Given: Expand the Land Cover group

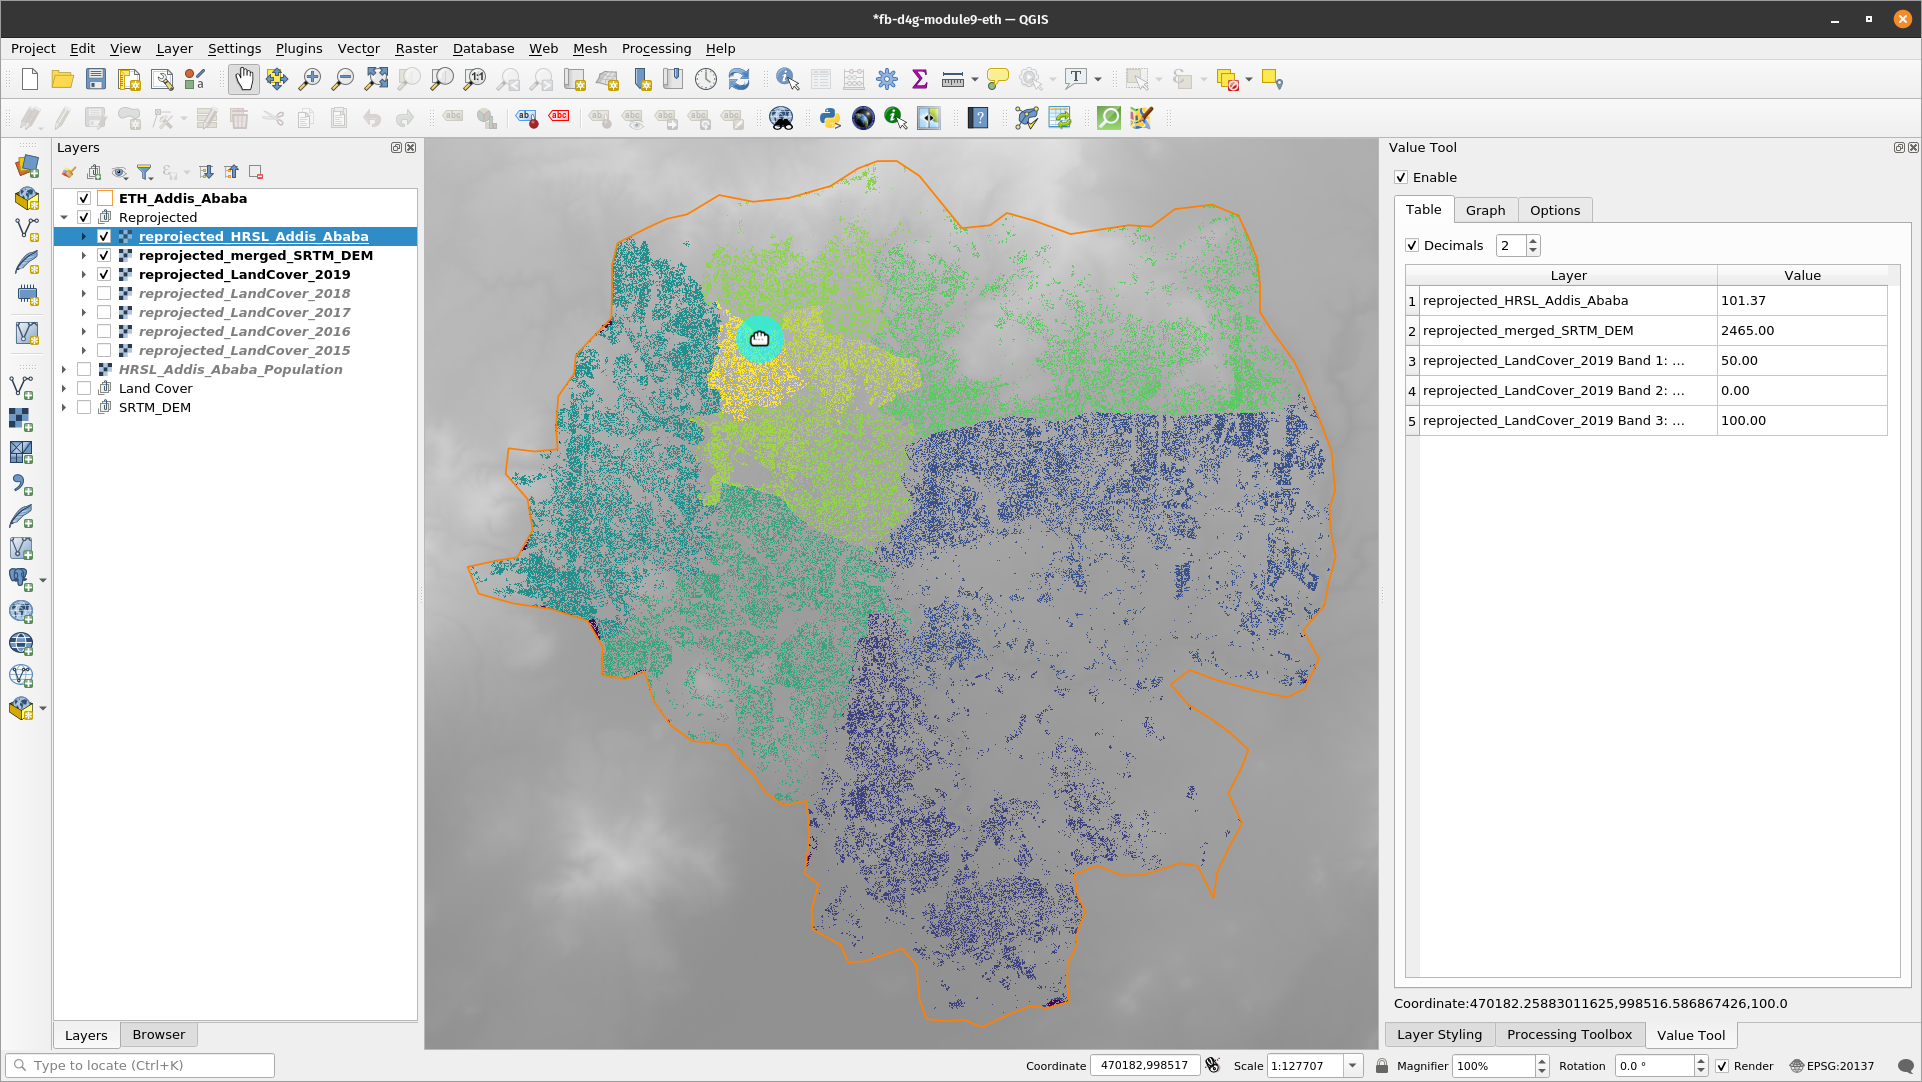Looking at the screenshot, I should [64, 388].
